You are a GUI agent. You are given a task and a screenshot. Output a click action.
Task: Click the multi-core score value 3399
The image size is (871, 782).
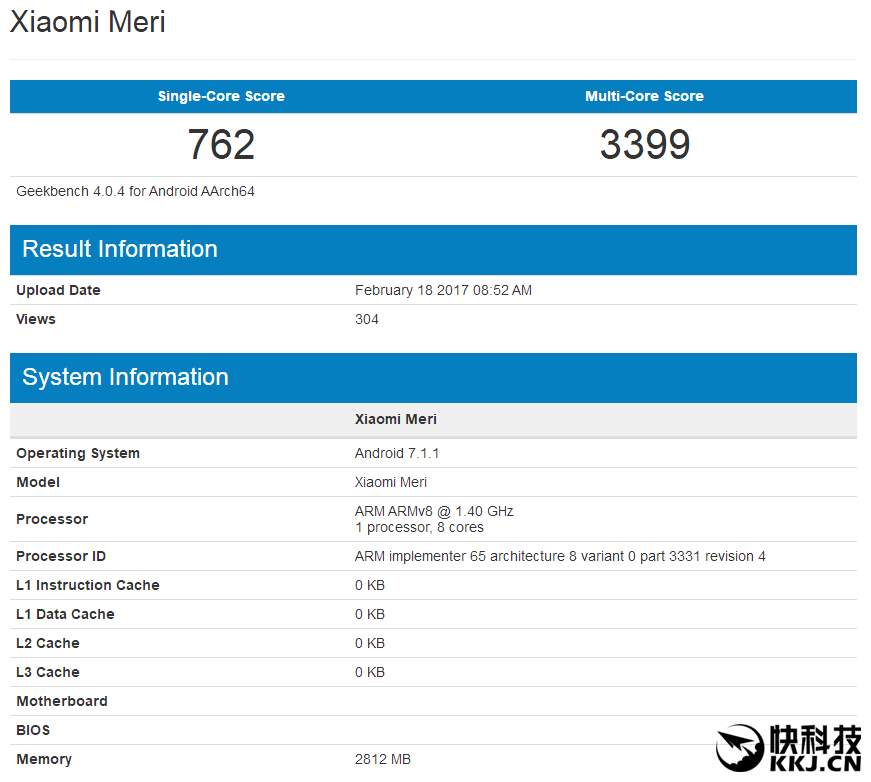(644, 145)
